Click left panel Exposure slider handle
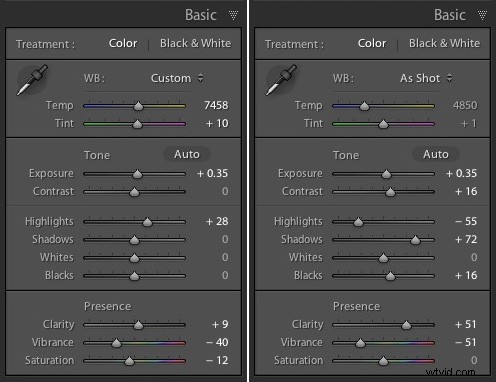The width and height of the screenshot is (496, 382). tap(137, 174)
